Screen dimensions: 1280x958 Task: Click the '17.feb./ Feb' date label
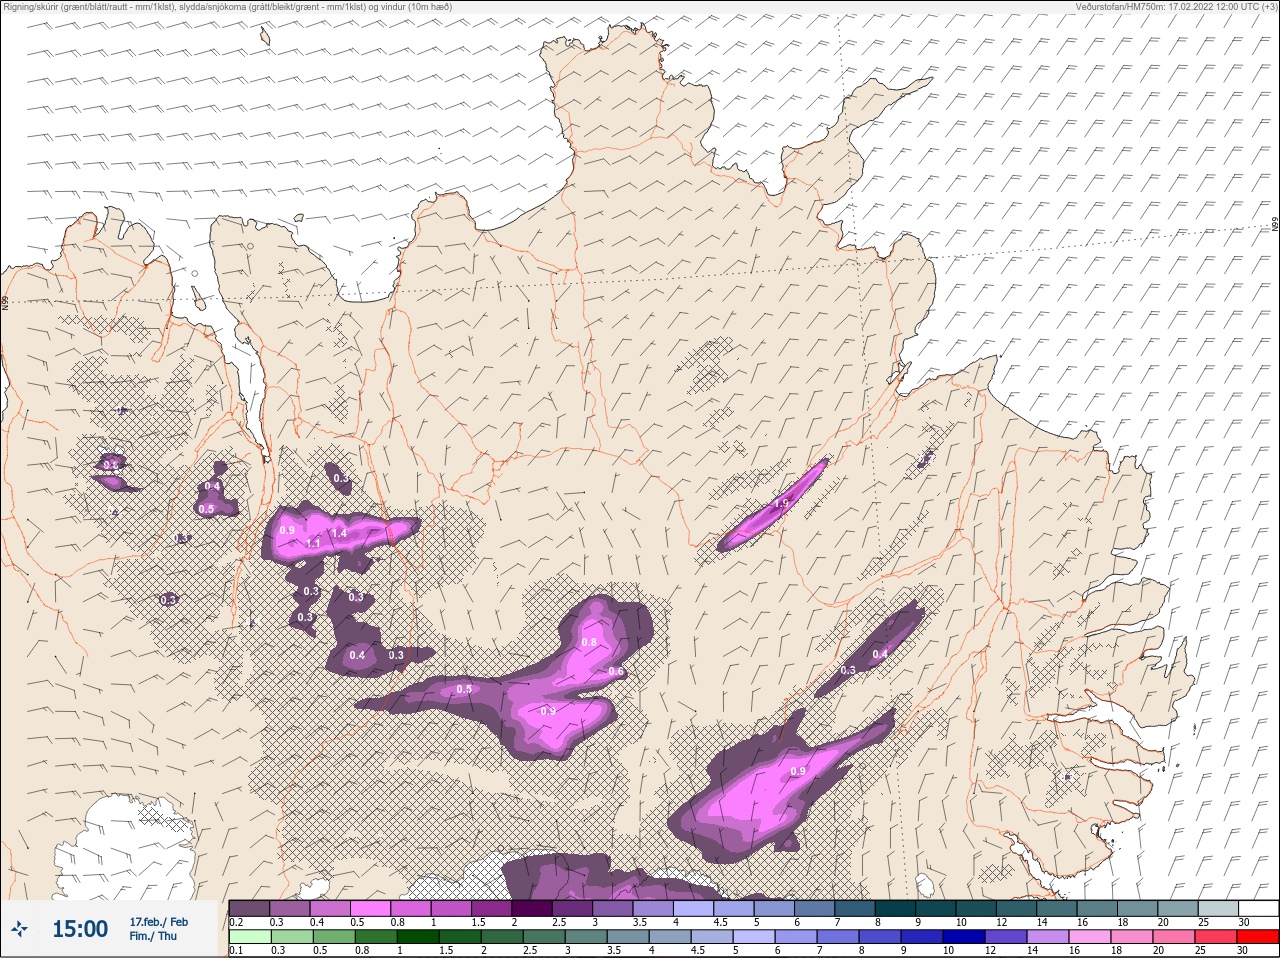point(158,921)
